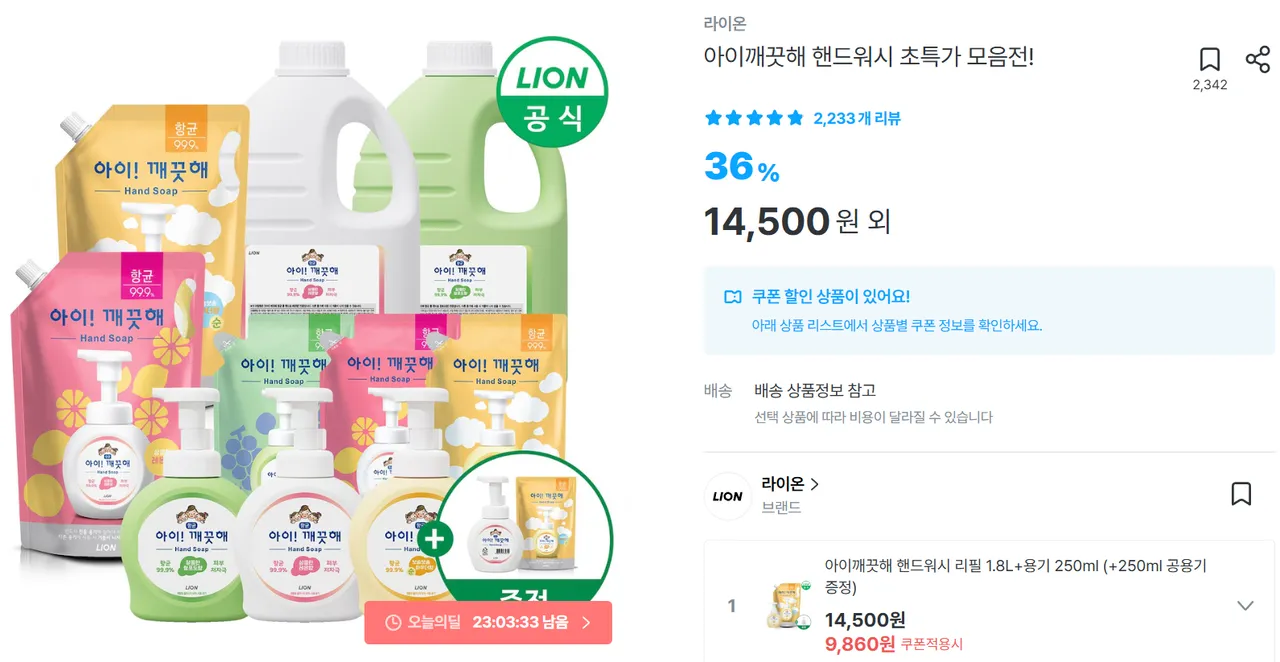This screenshot has height=662, width=1280.
Task: Click 라이온 brand name above the title
Action: click(725, 24)
